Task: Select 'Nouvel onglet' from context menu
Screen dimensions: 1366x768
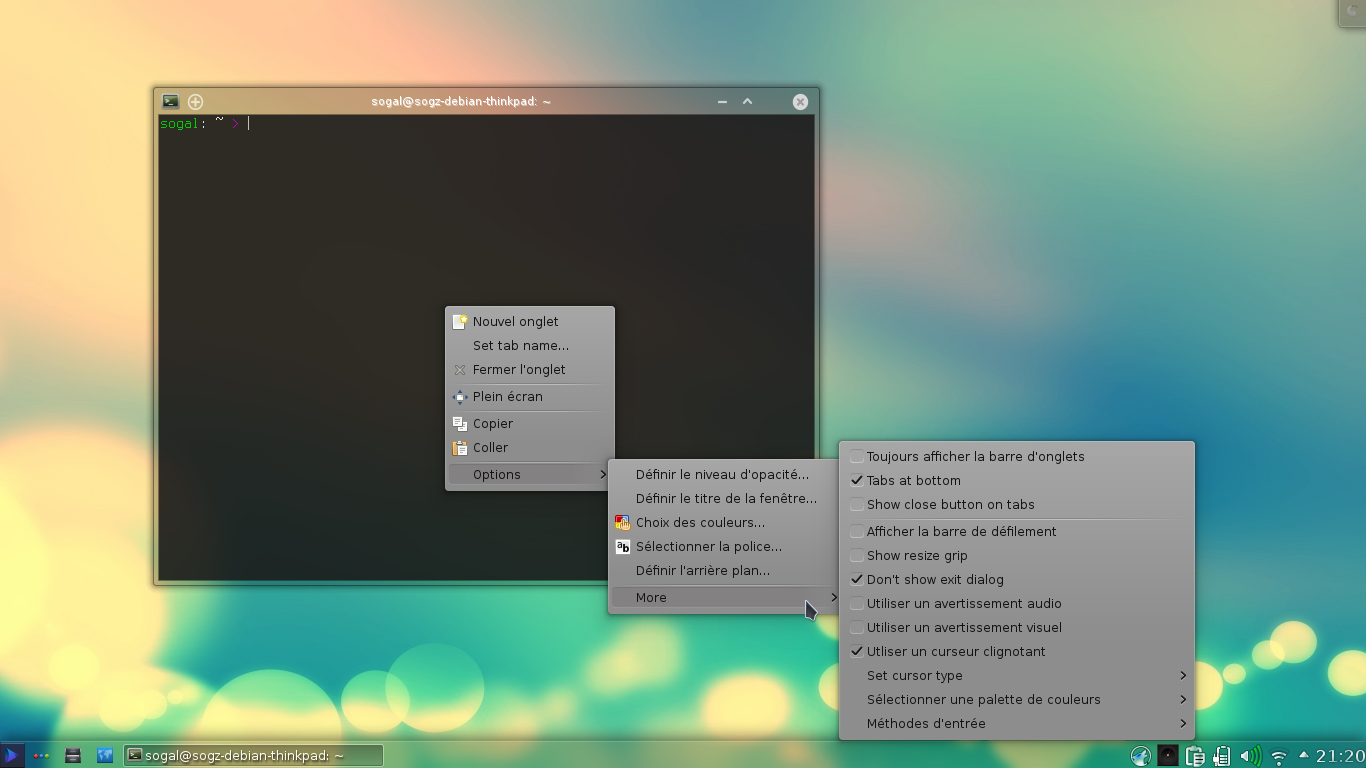Action: tap(515, 322)
